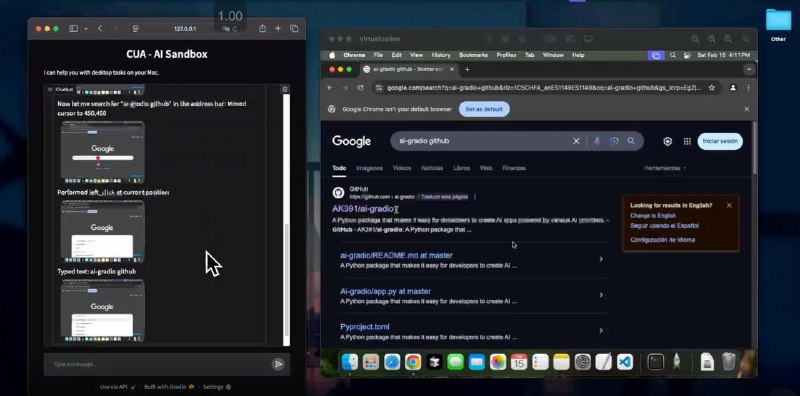
Task: Open the History menu
Action: click(441, 55)
